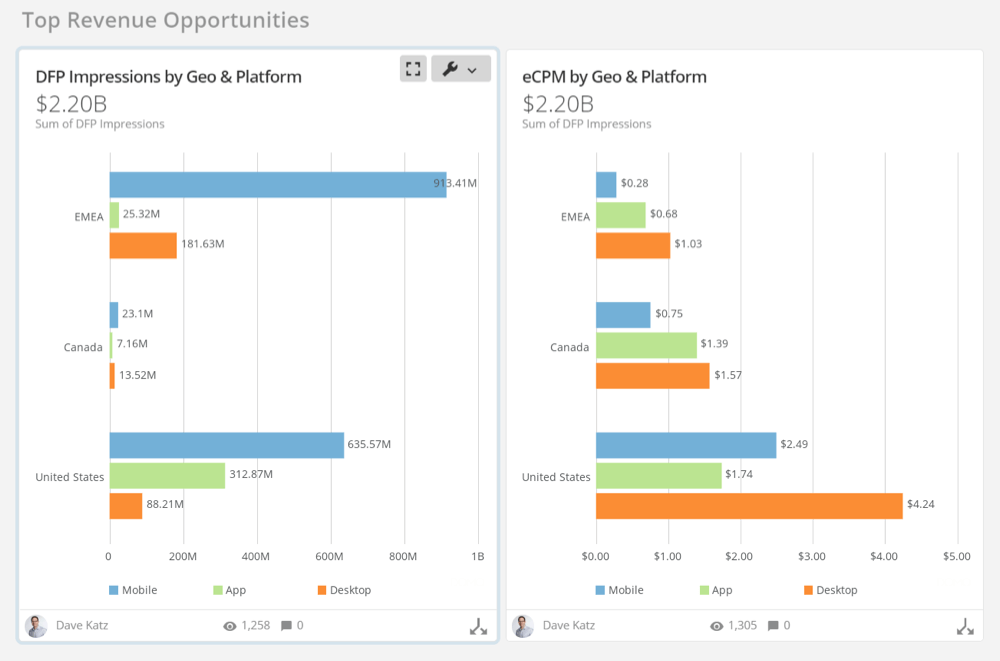Screen dimensions: 1000x661
Task: Toggle Mobile legend in DFP Impressions chart
Action: [x=133, y=590]
